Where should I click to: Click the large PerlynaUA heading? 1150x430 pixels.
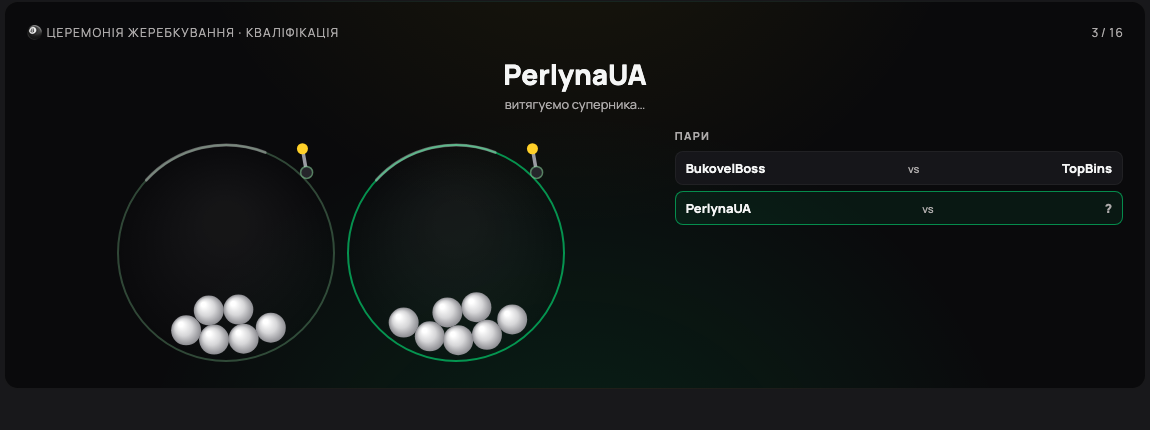click(x=575, y=76)
